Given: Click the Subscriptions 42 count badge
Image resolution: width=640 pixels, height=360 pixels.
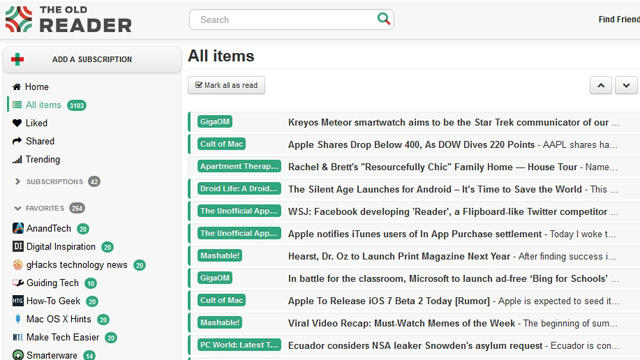Looking at the screenshot, I should pyautogui.click(x=94, y=181).
